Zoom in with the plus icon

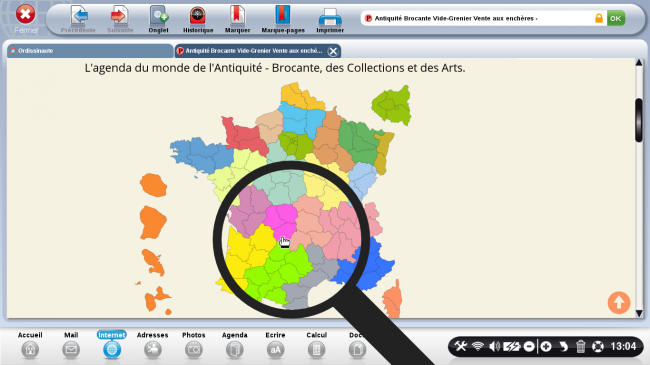[546, 346]
